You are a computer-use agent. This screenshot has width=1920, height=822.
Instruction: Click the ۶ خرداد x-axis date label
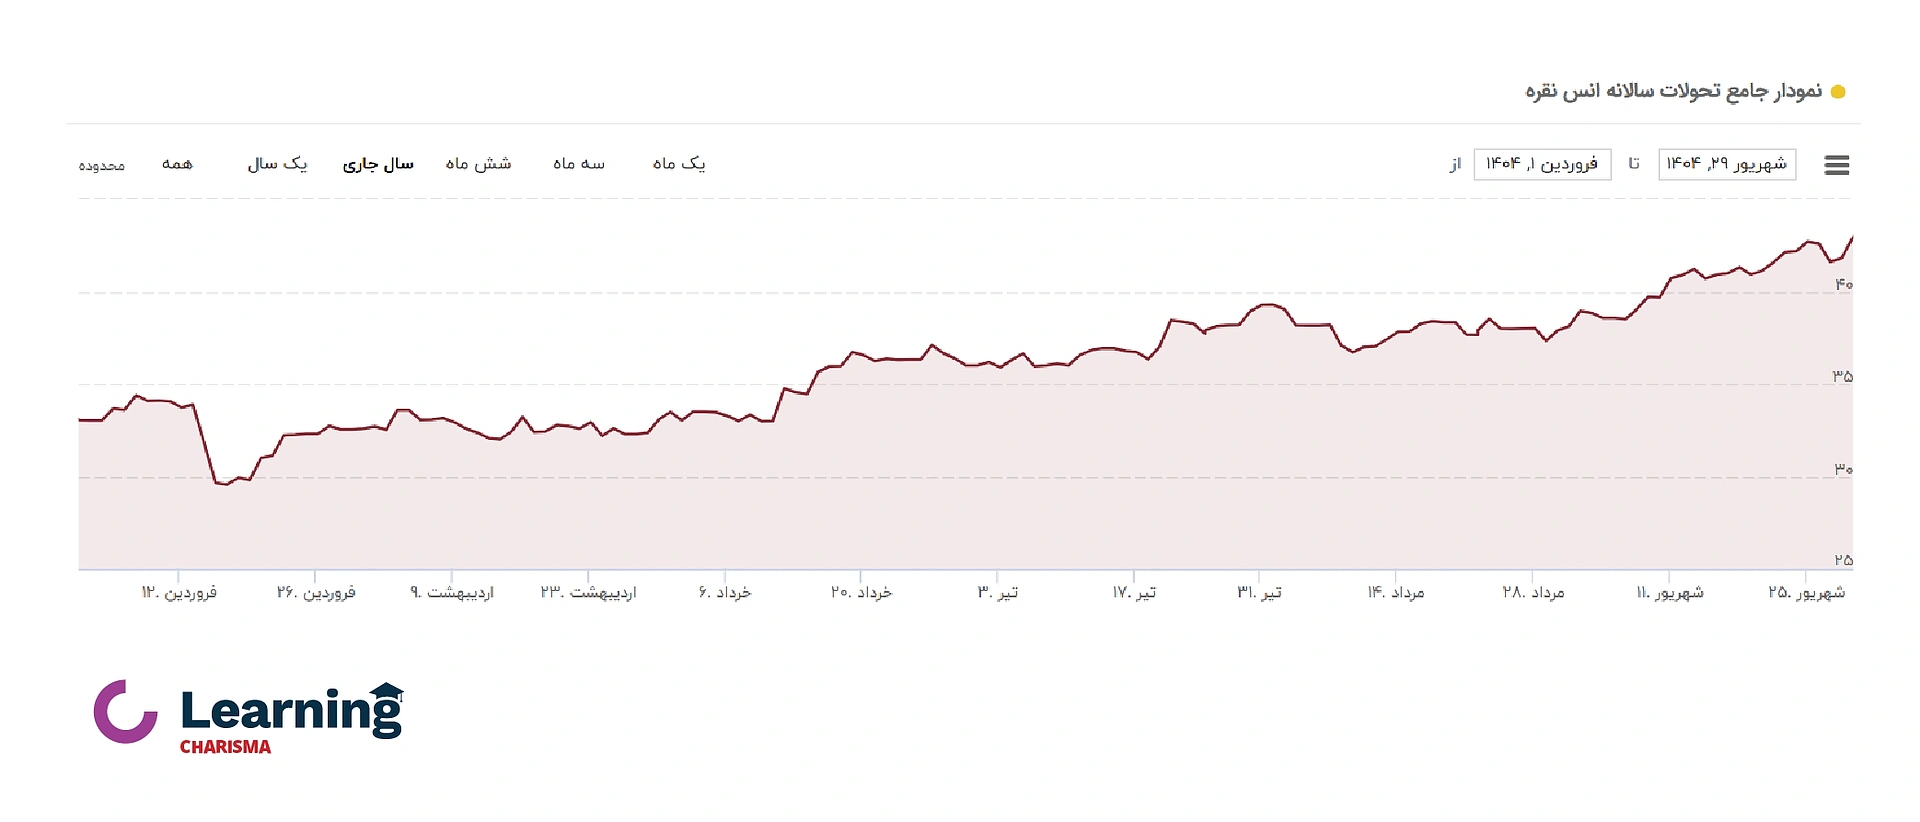pos(725,593)
